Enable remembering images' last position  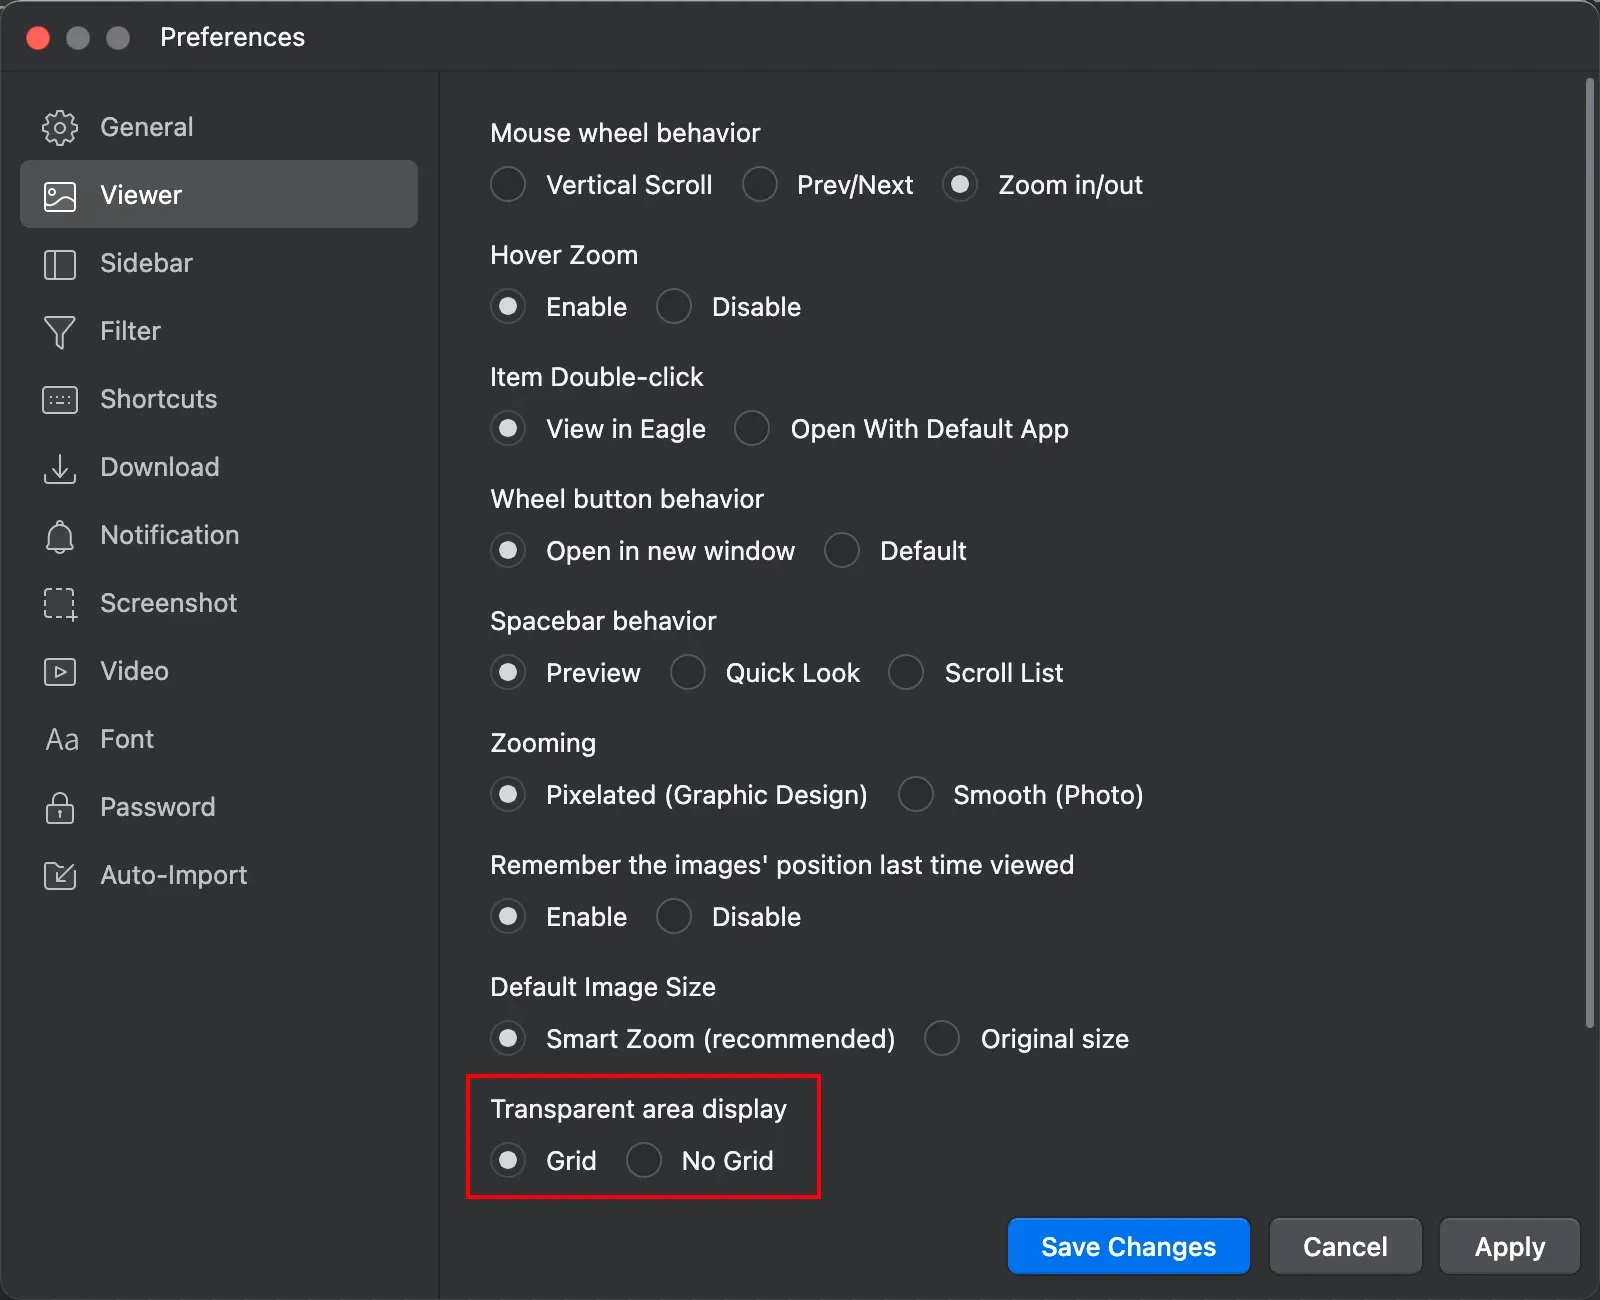pos(508,917)
